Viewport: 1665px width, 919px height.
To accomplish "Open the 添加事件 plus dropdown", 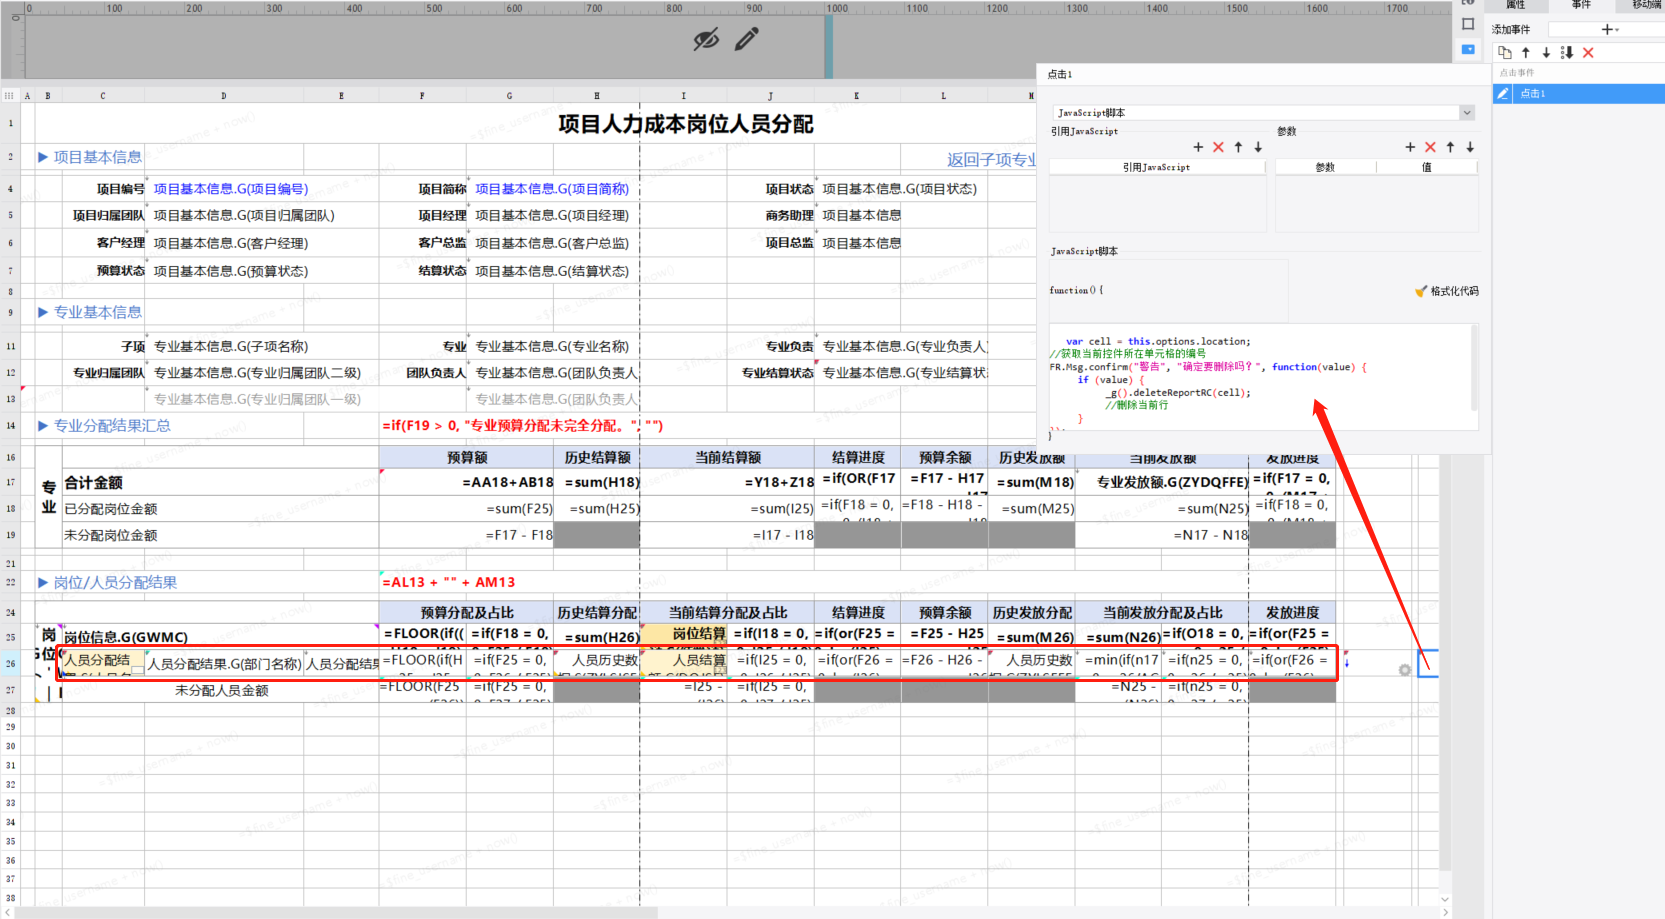I will pyautogui.click(x=1609, y=30).
